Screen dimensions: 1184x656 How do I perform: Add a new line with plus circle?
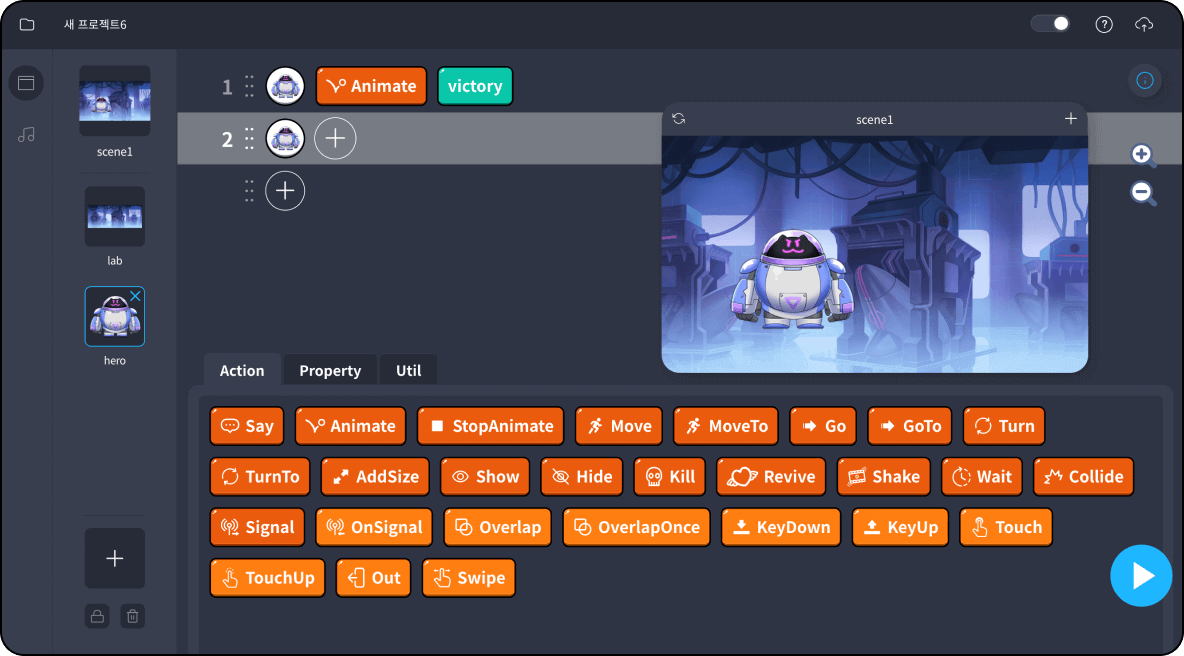[285, 191]
